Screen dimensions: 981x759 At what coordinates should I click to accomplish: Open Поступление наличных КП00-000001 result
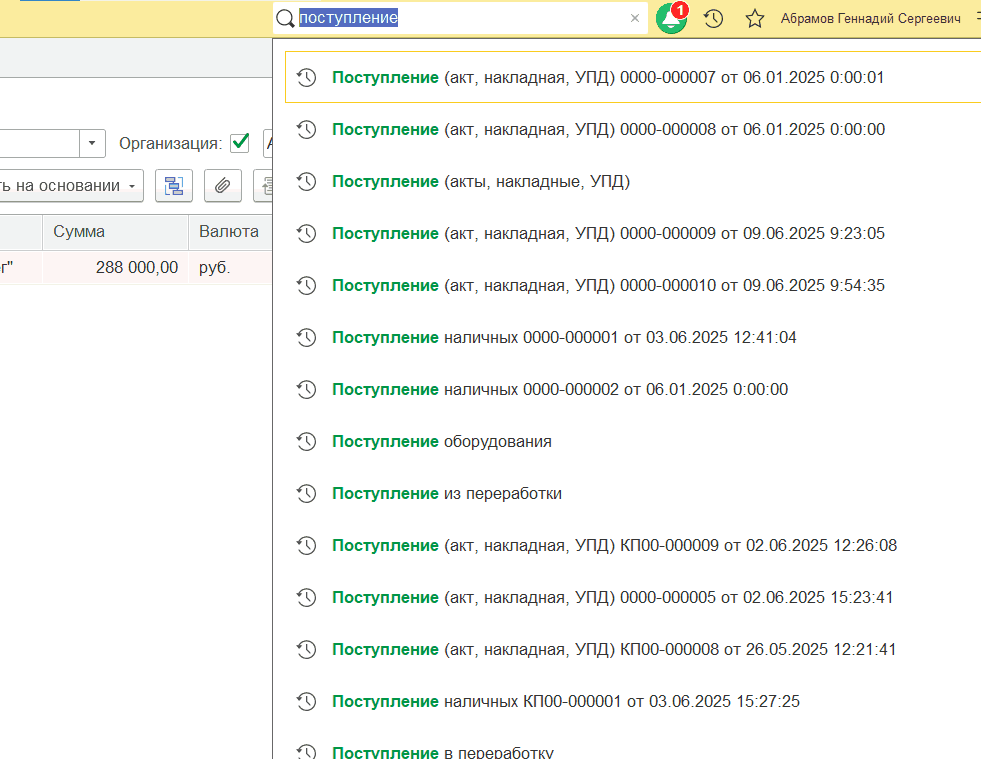[x=566, y=701]
